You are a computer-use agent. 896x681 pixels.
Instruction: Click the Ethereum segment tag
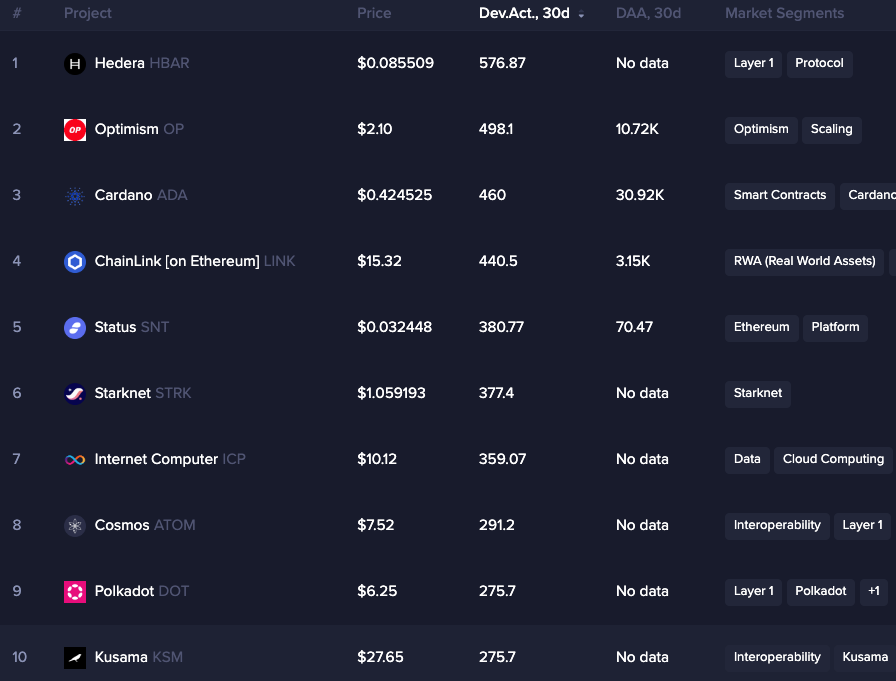pos(761,327)
